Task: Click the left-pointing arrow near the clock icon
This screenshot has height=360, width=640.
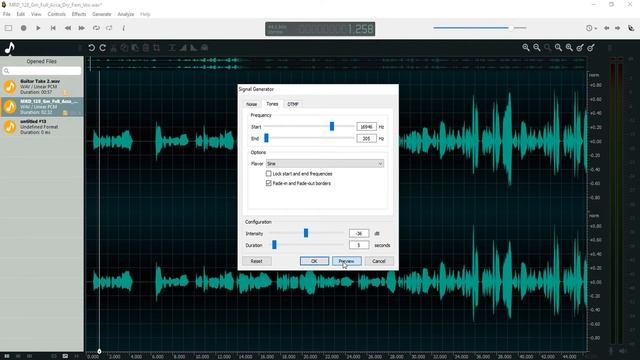Action: click(607, 28)
